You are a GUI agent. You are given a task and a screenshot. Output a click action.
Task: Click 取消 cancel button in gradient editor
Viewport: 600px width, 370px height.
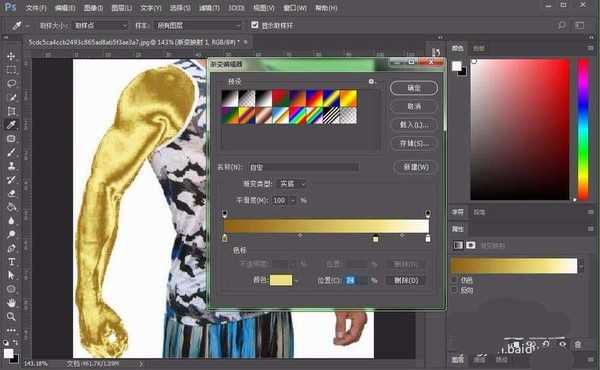(x=414, y=106)
